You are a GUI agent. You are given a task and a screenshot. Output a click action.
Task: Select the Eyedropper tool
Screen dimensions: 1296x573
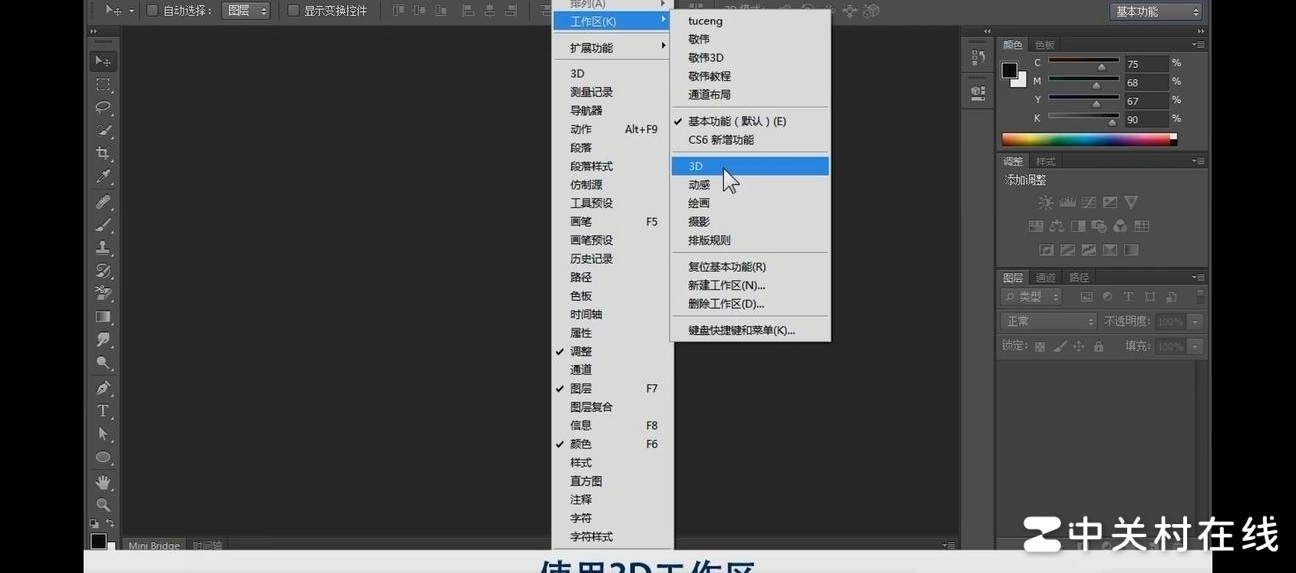[x=103, y=177]
